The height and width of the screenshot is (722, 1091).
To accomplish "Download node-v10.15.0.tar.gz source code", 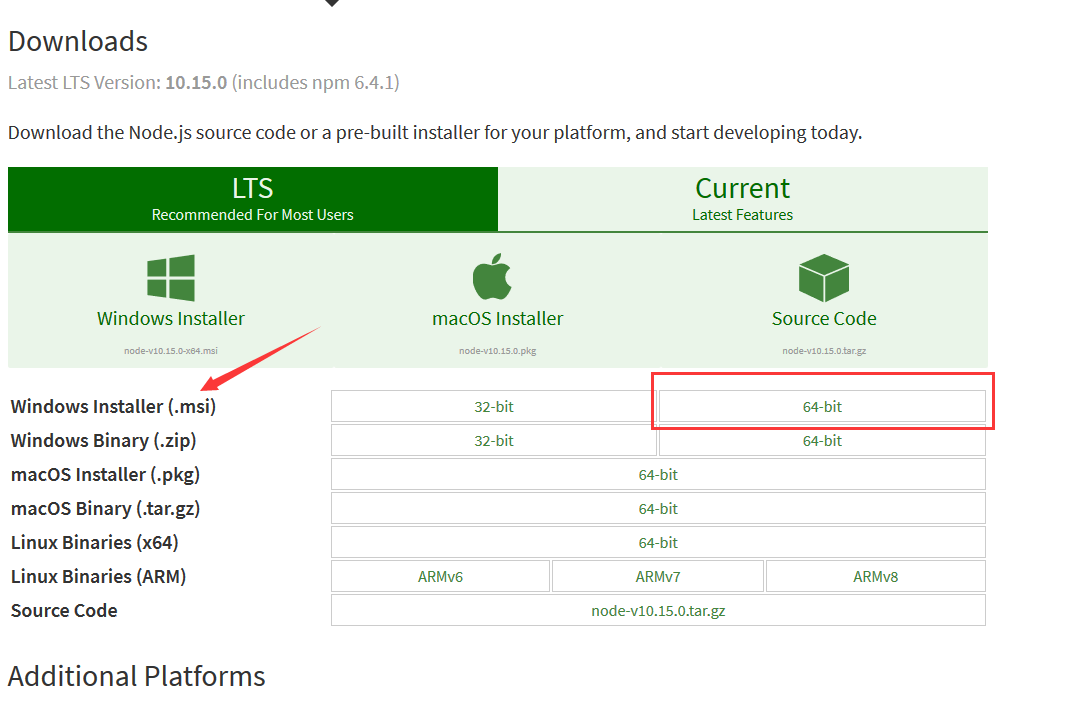I will [658, 611].
